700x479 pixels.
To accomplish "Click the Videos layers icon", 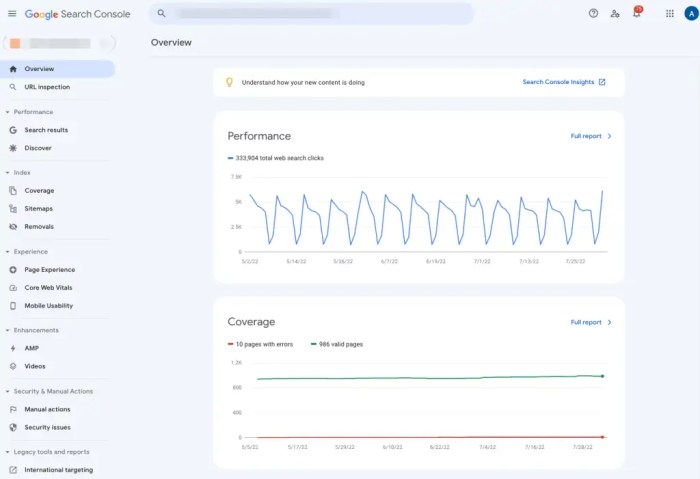I will [x=13, y=366].
